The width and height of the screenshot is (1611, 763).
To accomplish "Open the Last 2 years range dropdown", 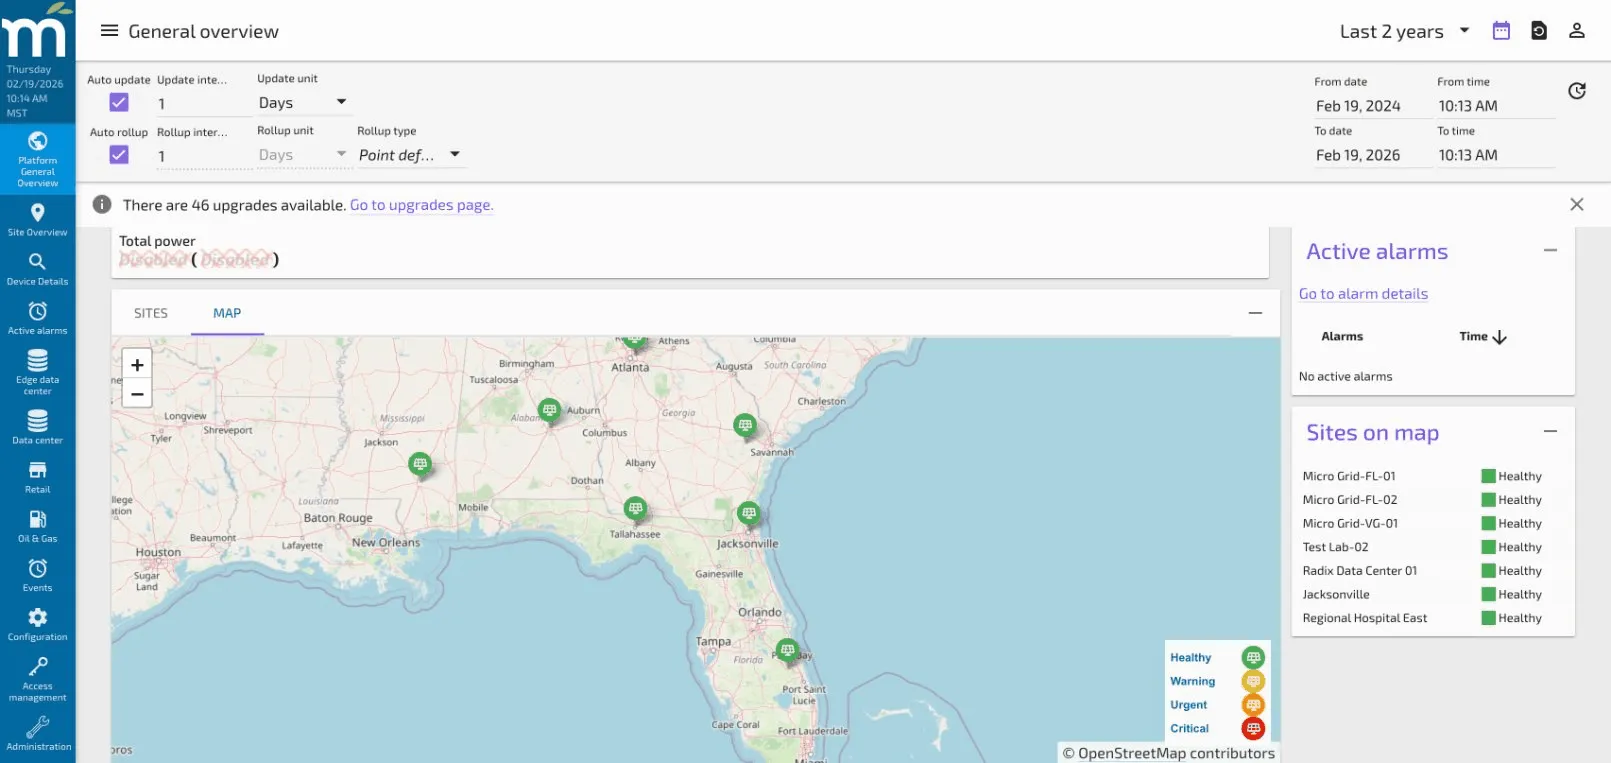I will click(x=1404, y=31).
